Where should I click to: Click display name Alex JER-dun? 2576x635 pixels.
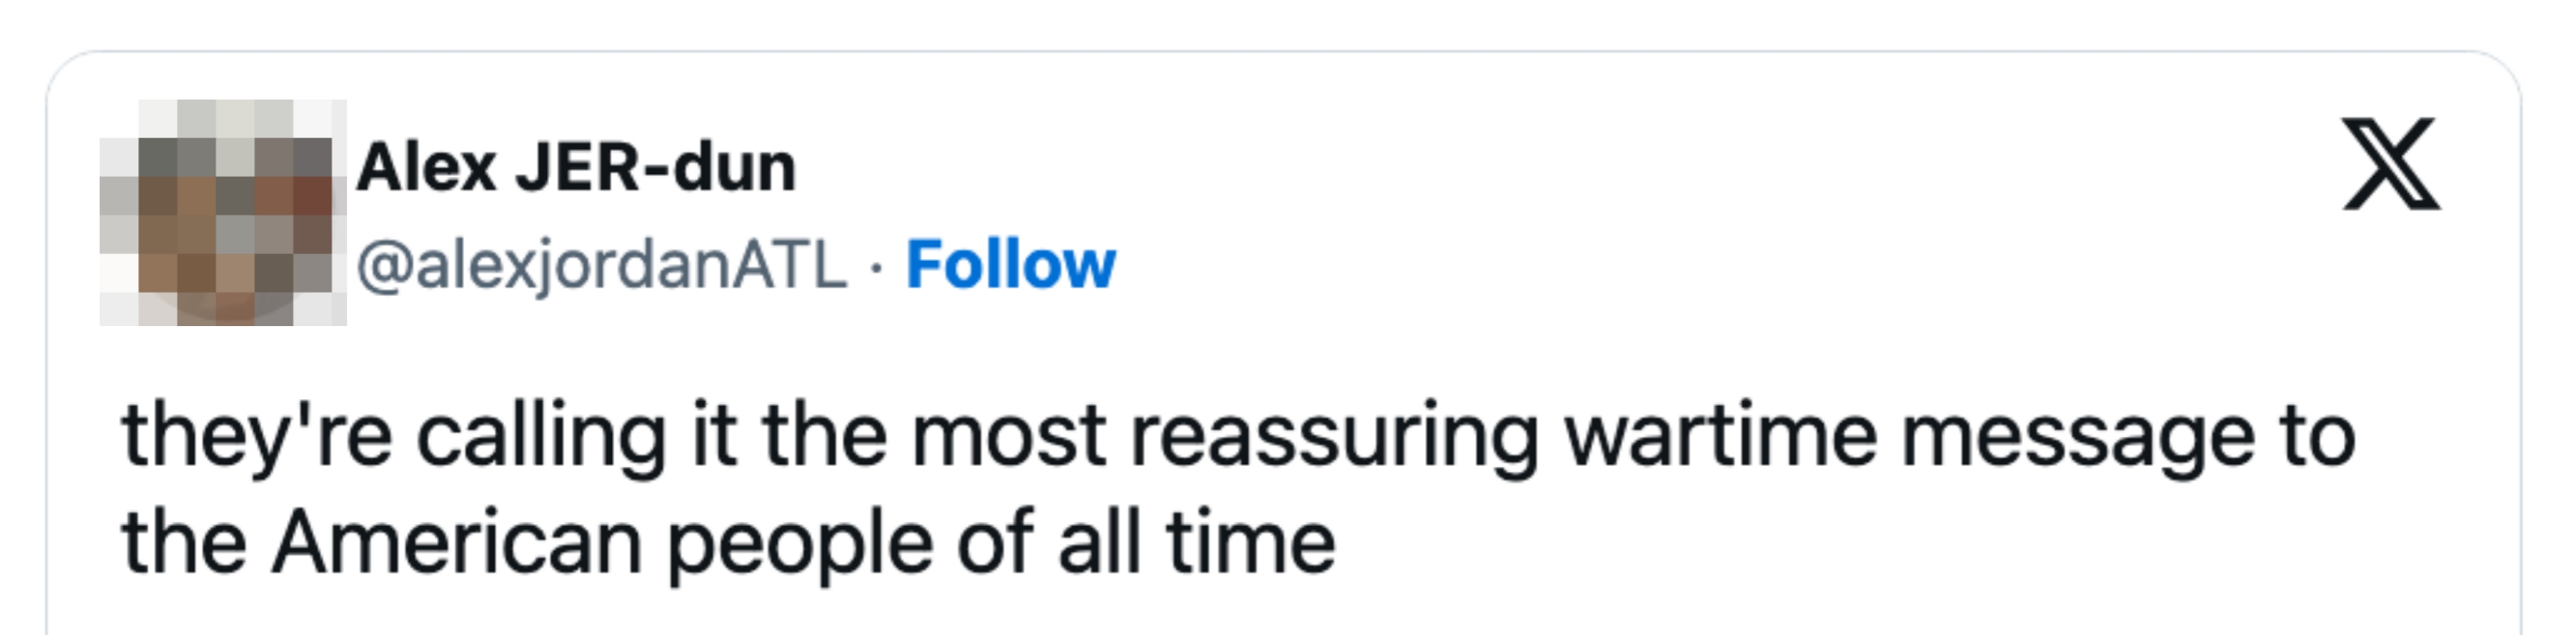pos(576,167)
